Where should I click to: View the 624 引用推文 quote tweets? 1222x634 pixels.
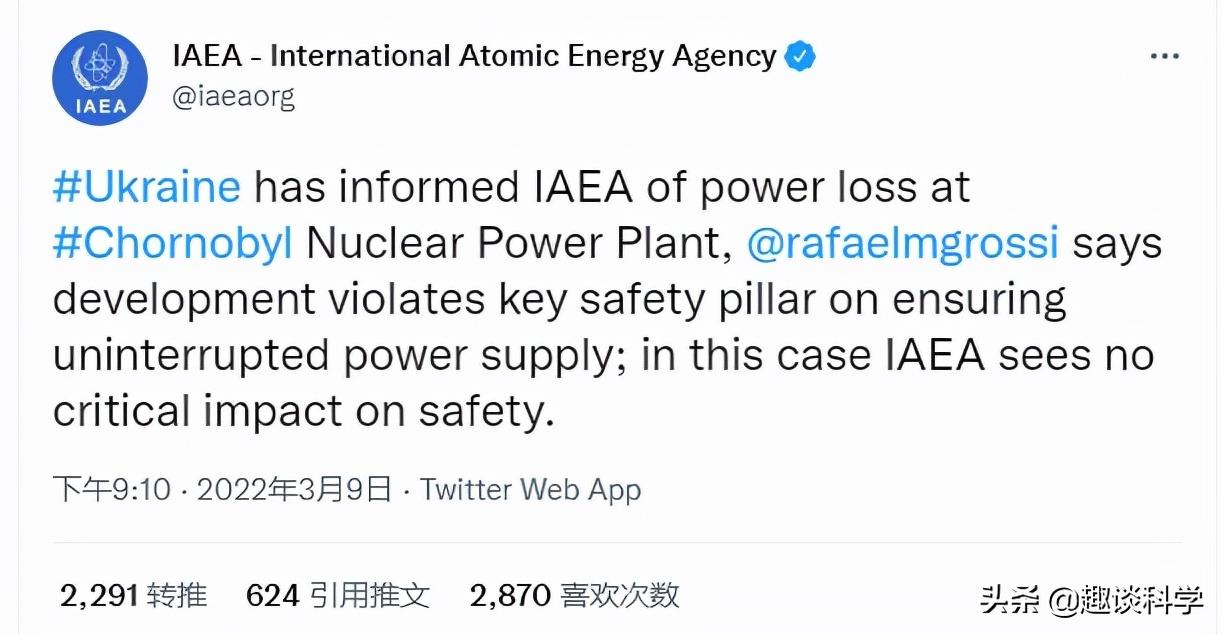tap(338, 596)
